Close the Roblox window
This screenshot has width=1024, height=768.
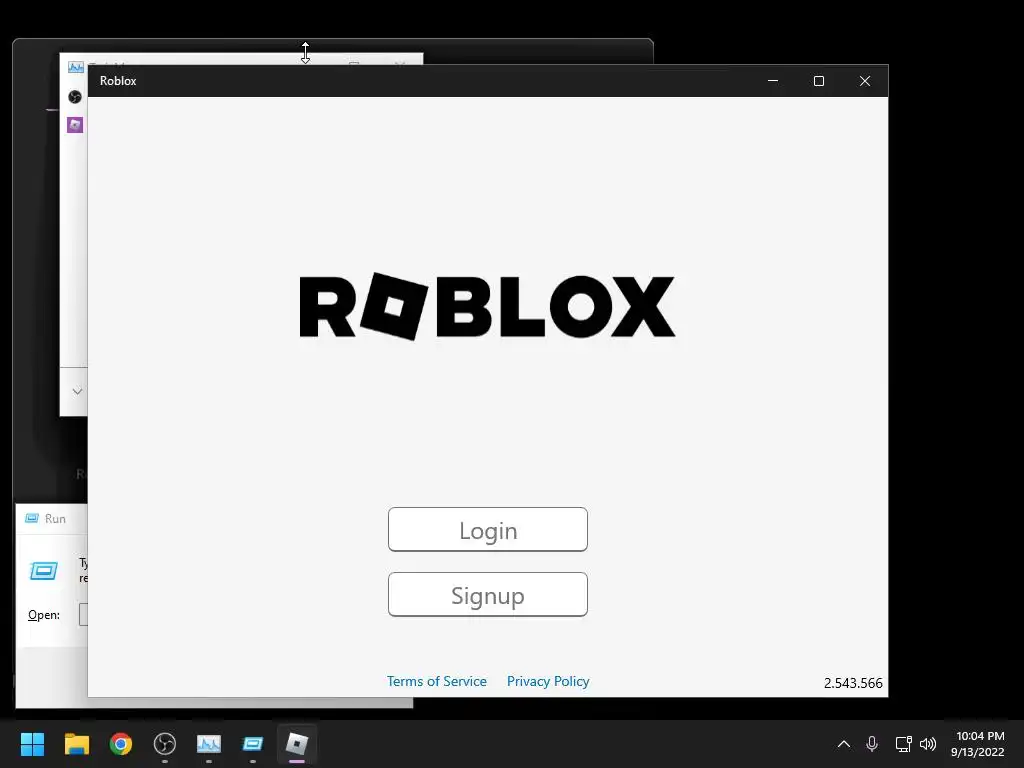coord(865,81)
